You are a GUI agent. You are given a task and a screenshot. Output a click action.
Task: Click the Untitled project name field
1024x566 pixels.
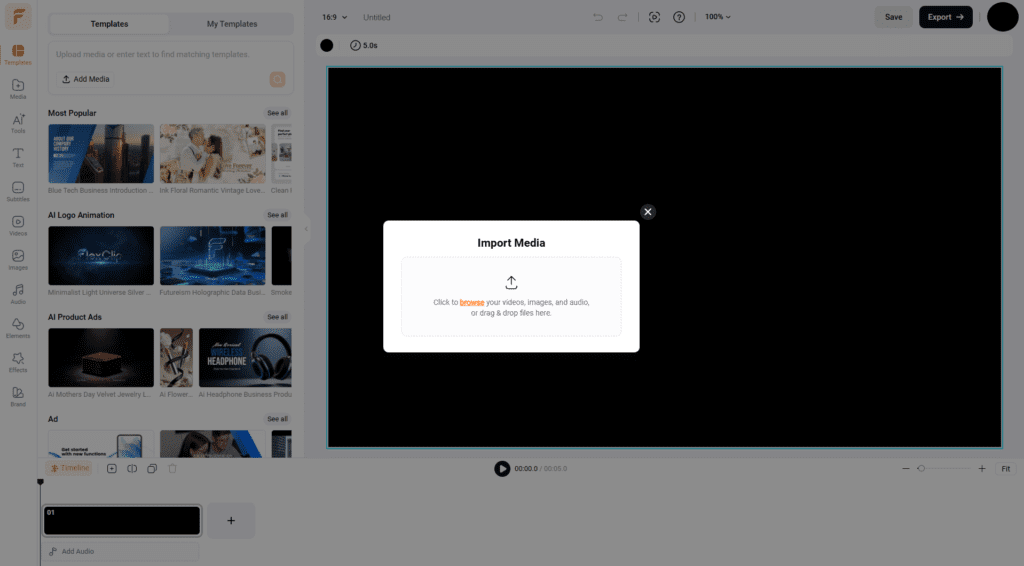coord(377,18)
